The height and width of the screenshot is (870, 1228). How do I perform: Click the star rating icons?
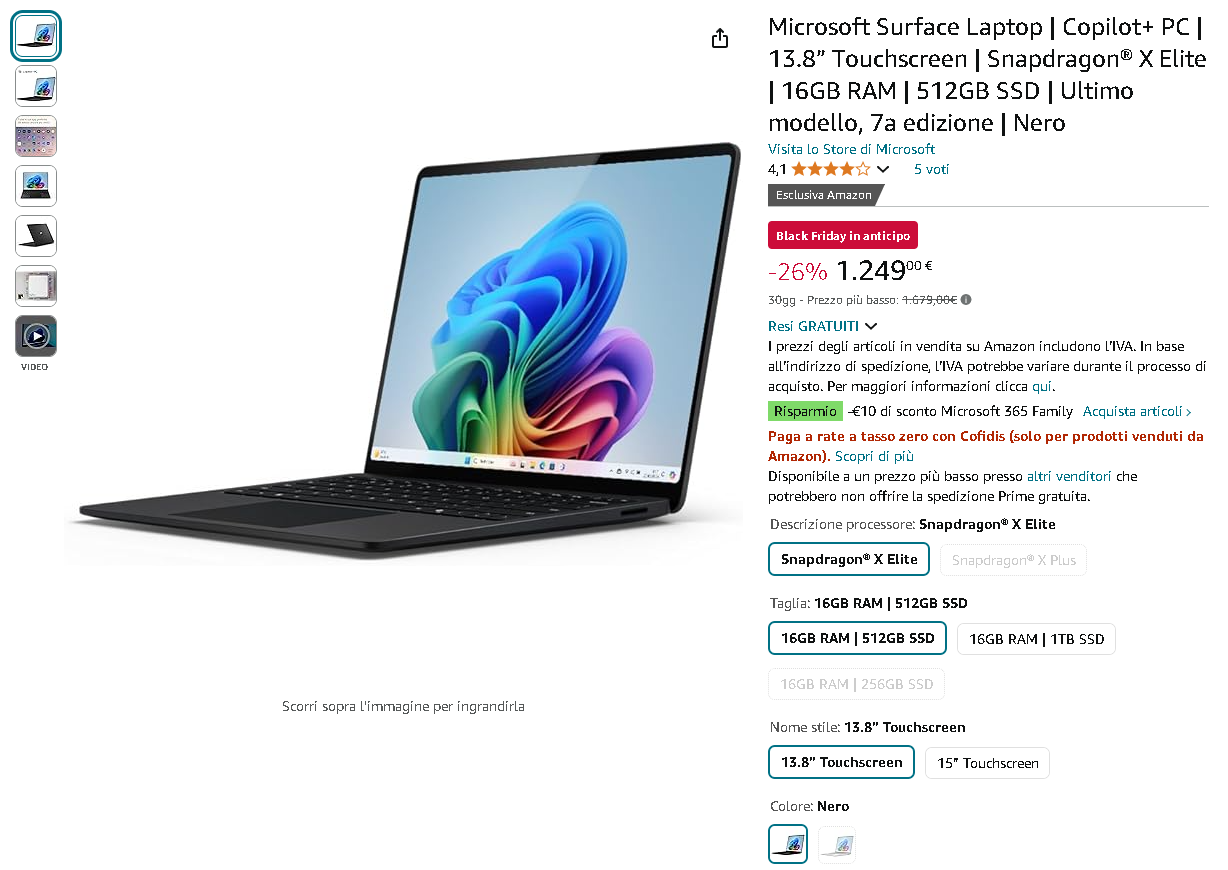[x=830, y=169]
